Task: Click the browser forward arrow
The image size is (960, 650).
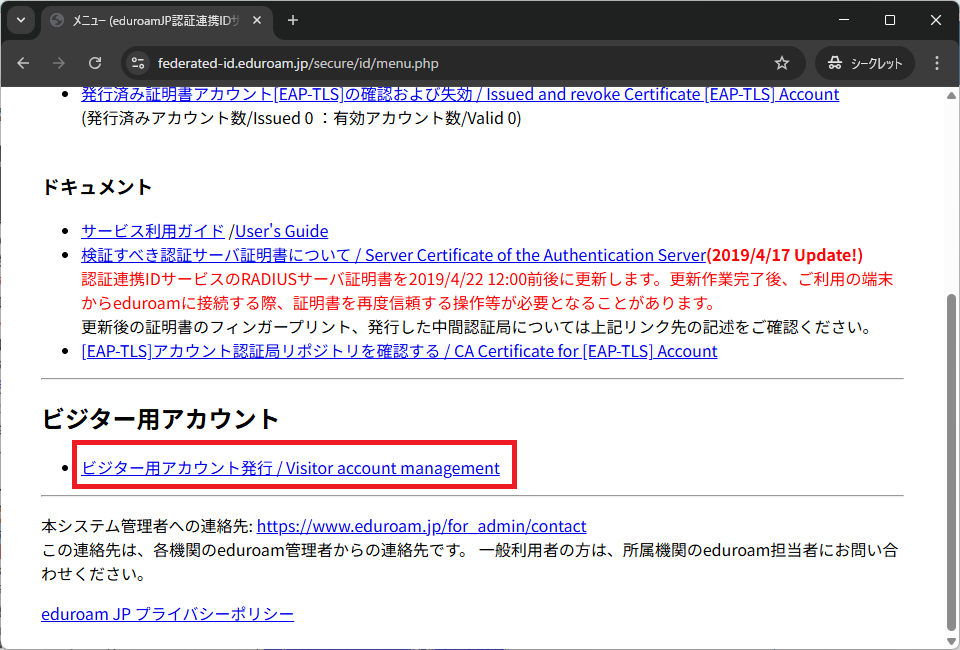Action: 59,63
